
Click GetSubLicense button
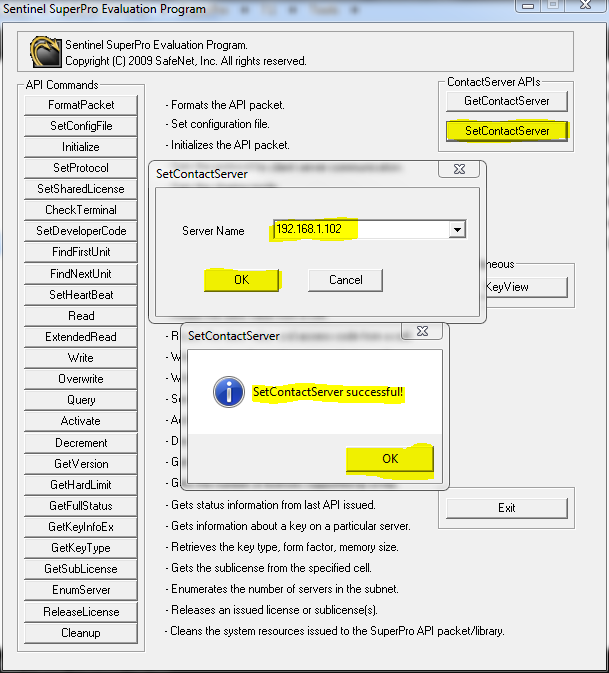click(x=81, y=569)
